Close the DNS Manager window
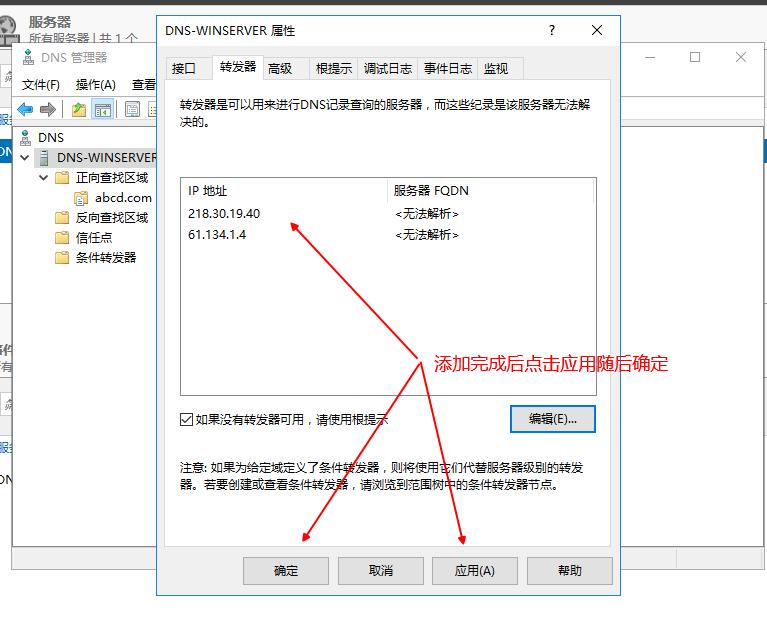Viewport: 767px width, 626px height. pos(741,57)
